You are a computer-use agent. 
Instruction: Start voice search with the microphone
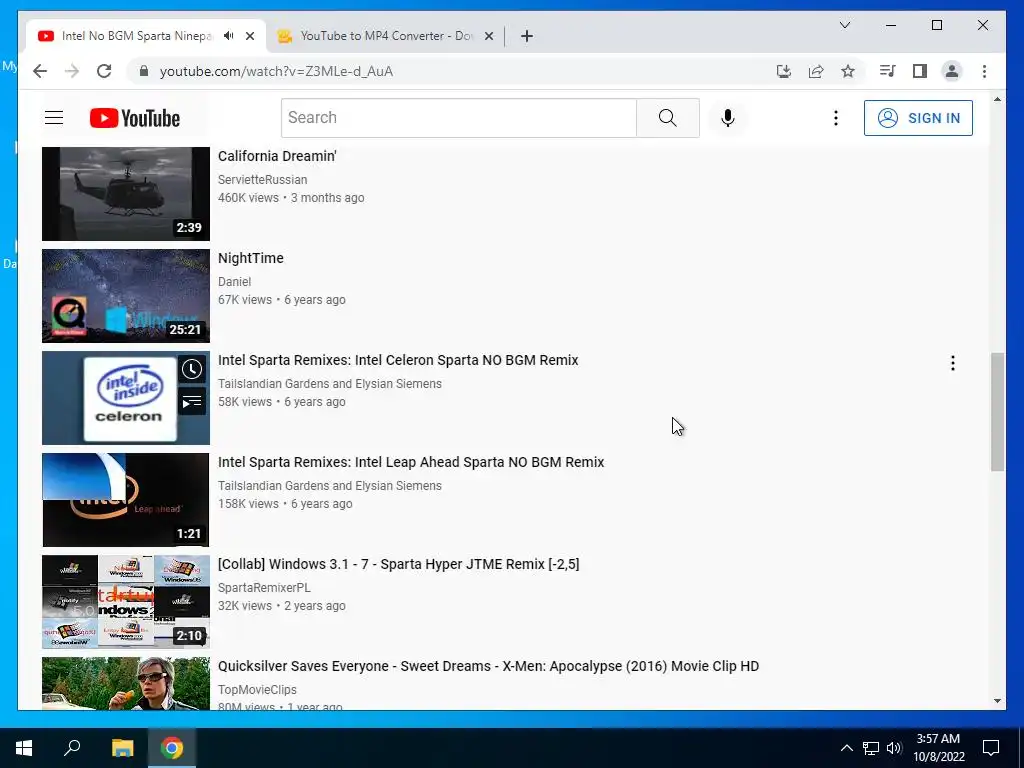coord(728,118)
